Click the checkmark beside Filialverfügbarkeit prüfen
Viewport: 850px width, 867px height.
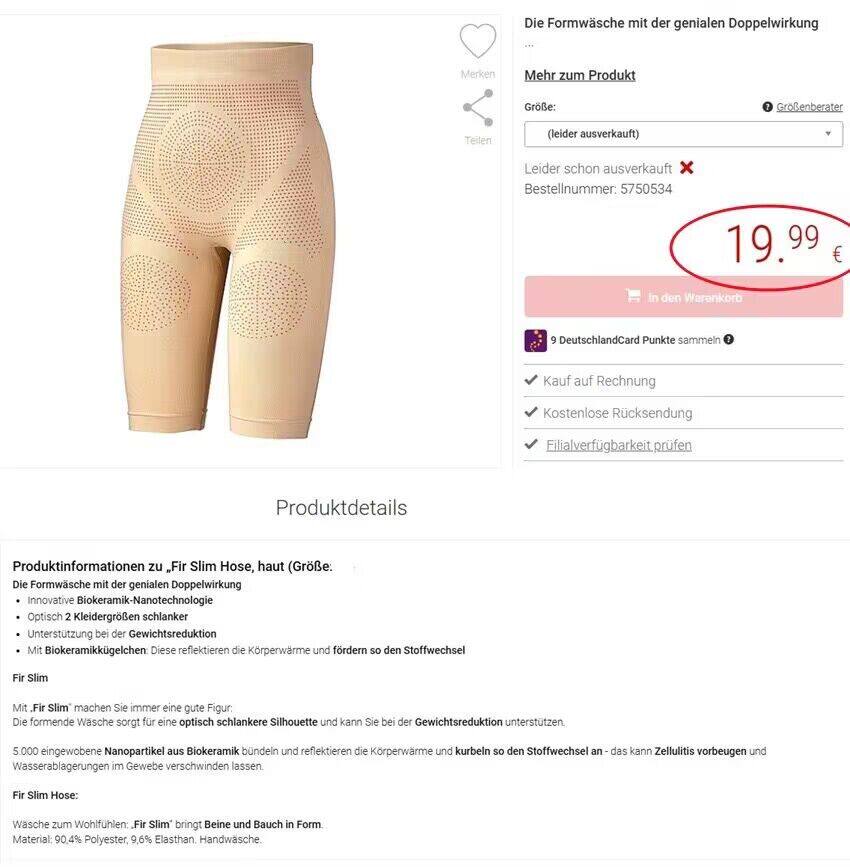pyautogui.click(x=531, y=444)
